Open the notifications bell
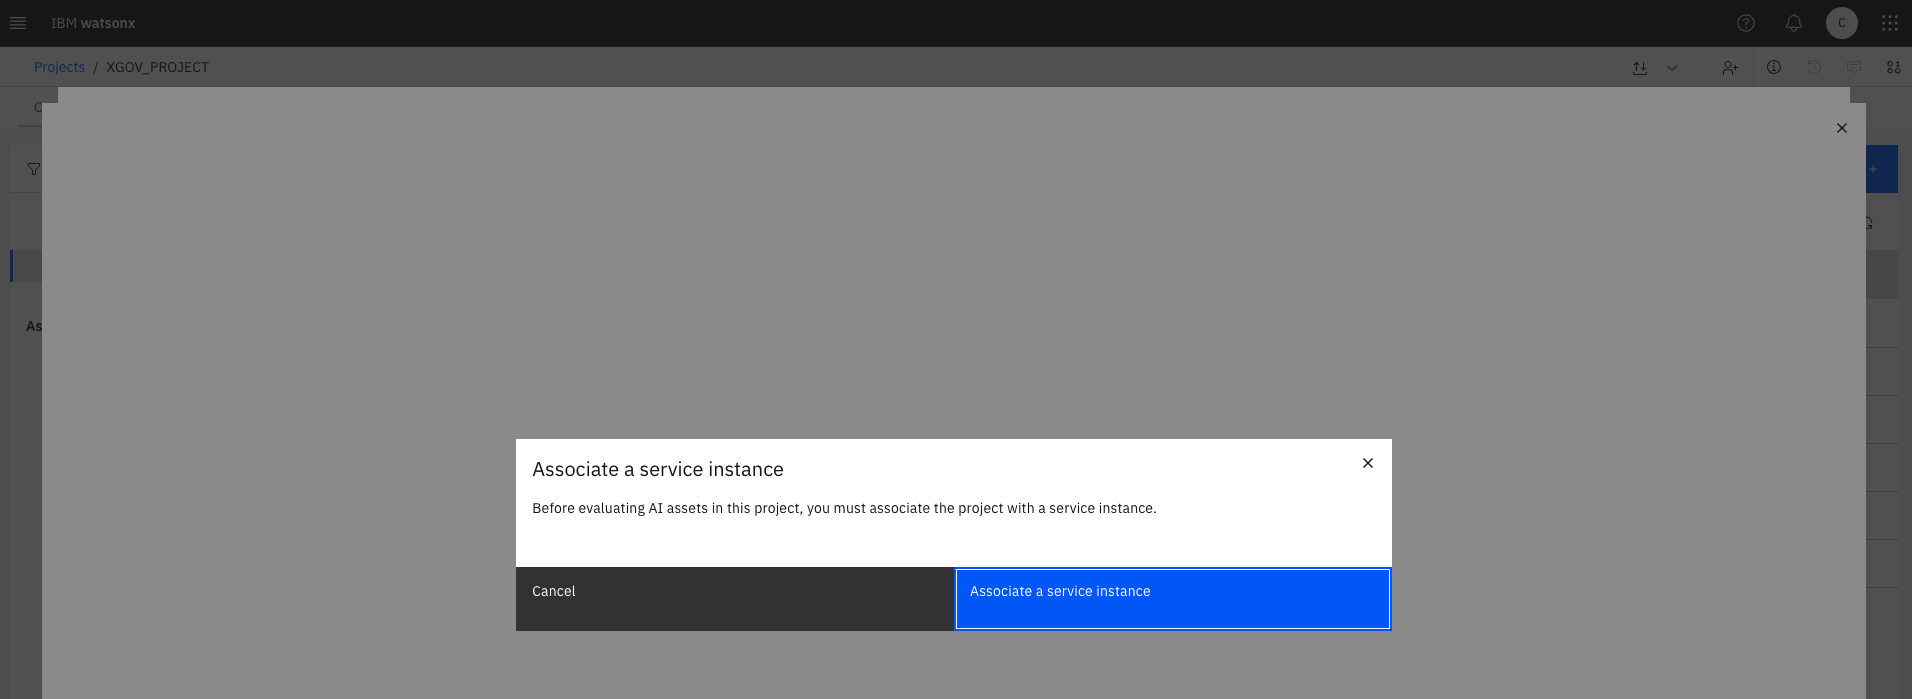 [x=1794, y=23]
